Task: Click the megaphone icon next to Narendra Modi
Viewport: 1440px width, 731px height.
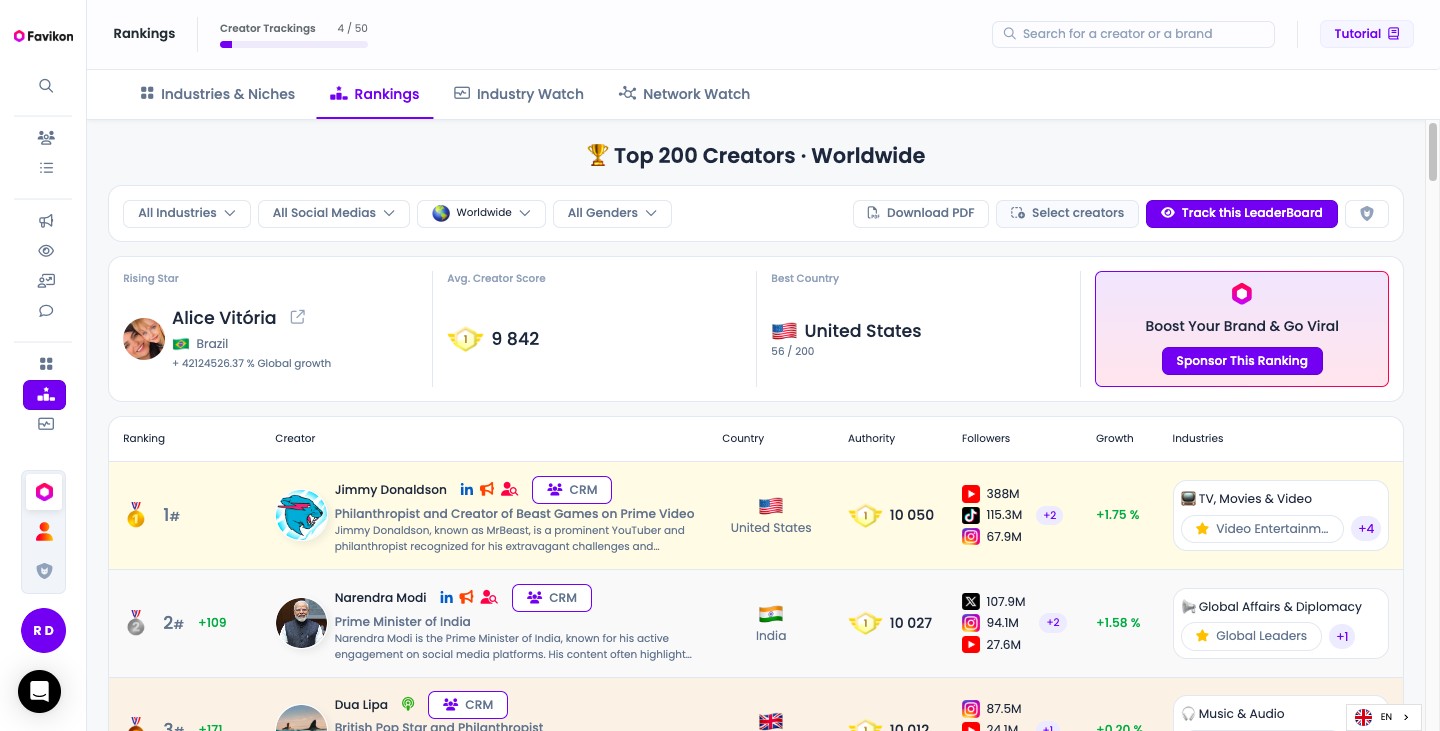Action: pyautogui.click(x=467, y=598)
